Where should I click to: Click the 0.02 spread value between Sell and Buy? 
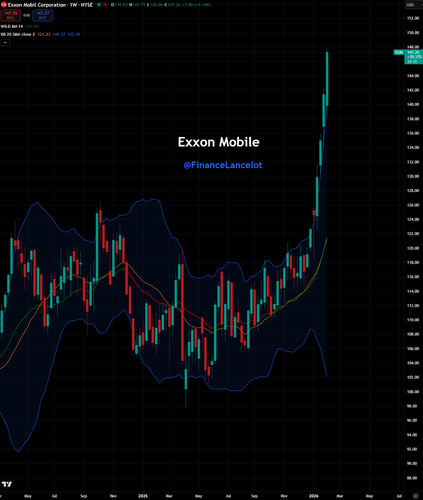(x=27, y=15)
